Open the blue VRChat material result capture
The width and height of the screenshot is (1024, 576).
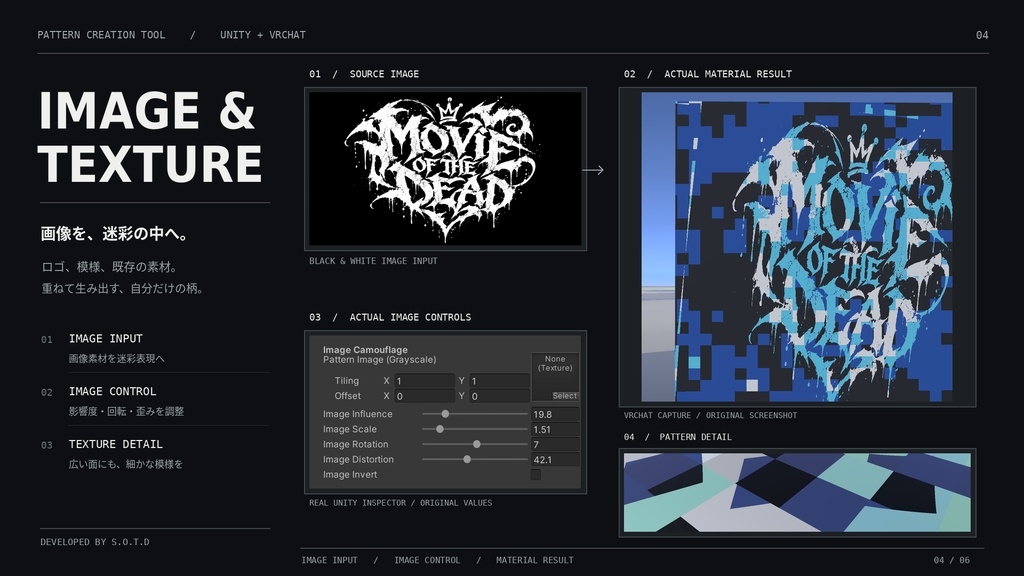tap(797, 247)
